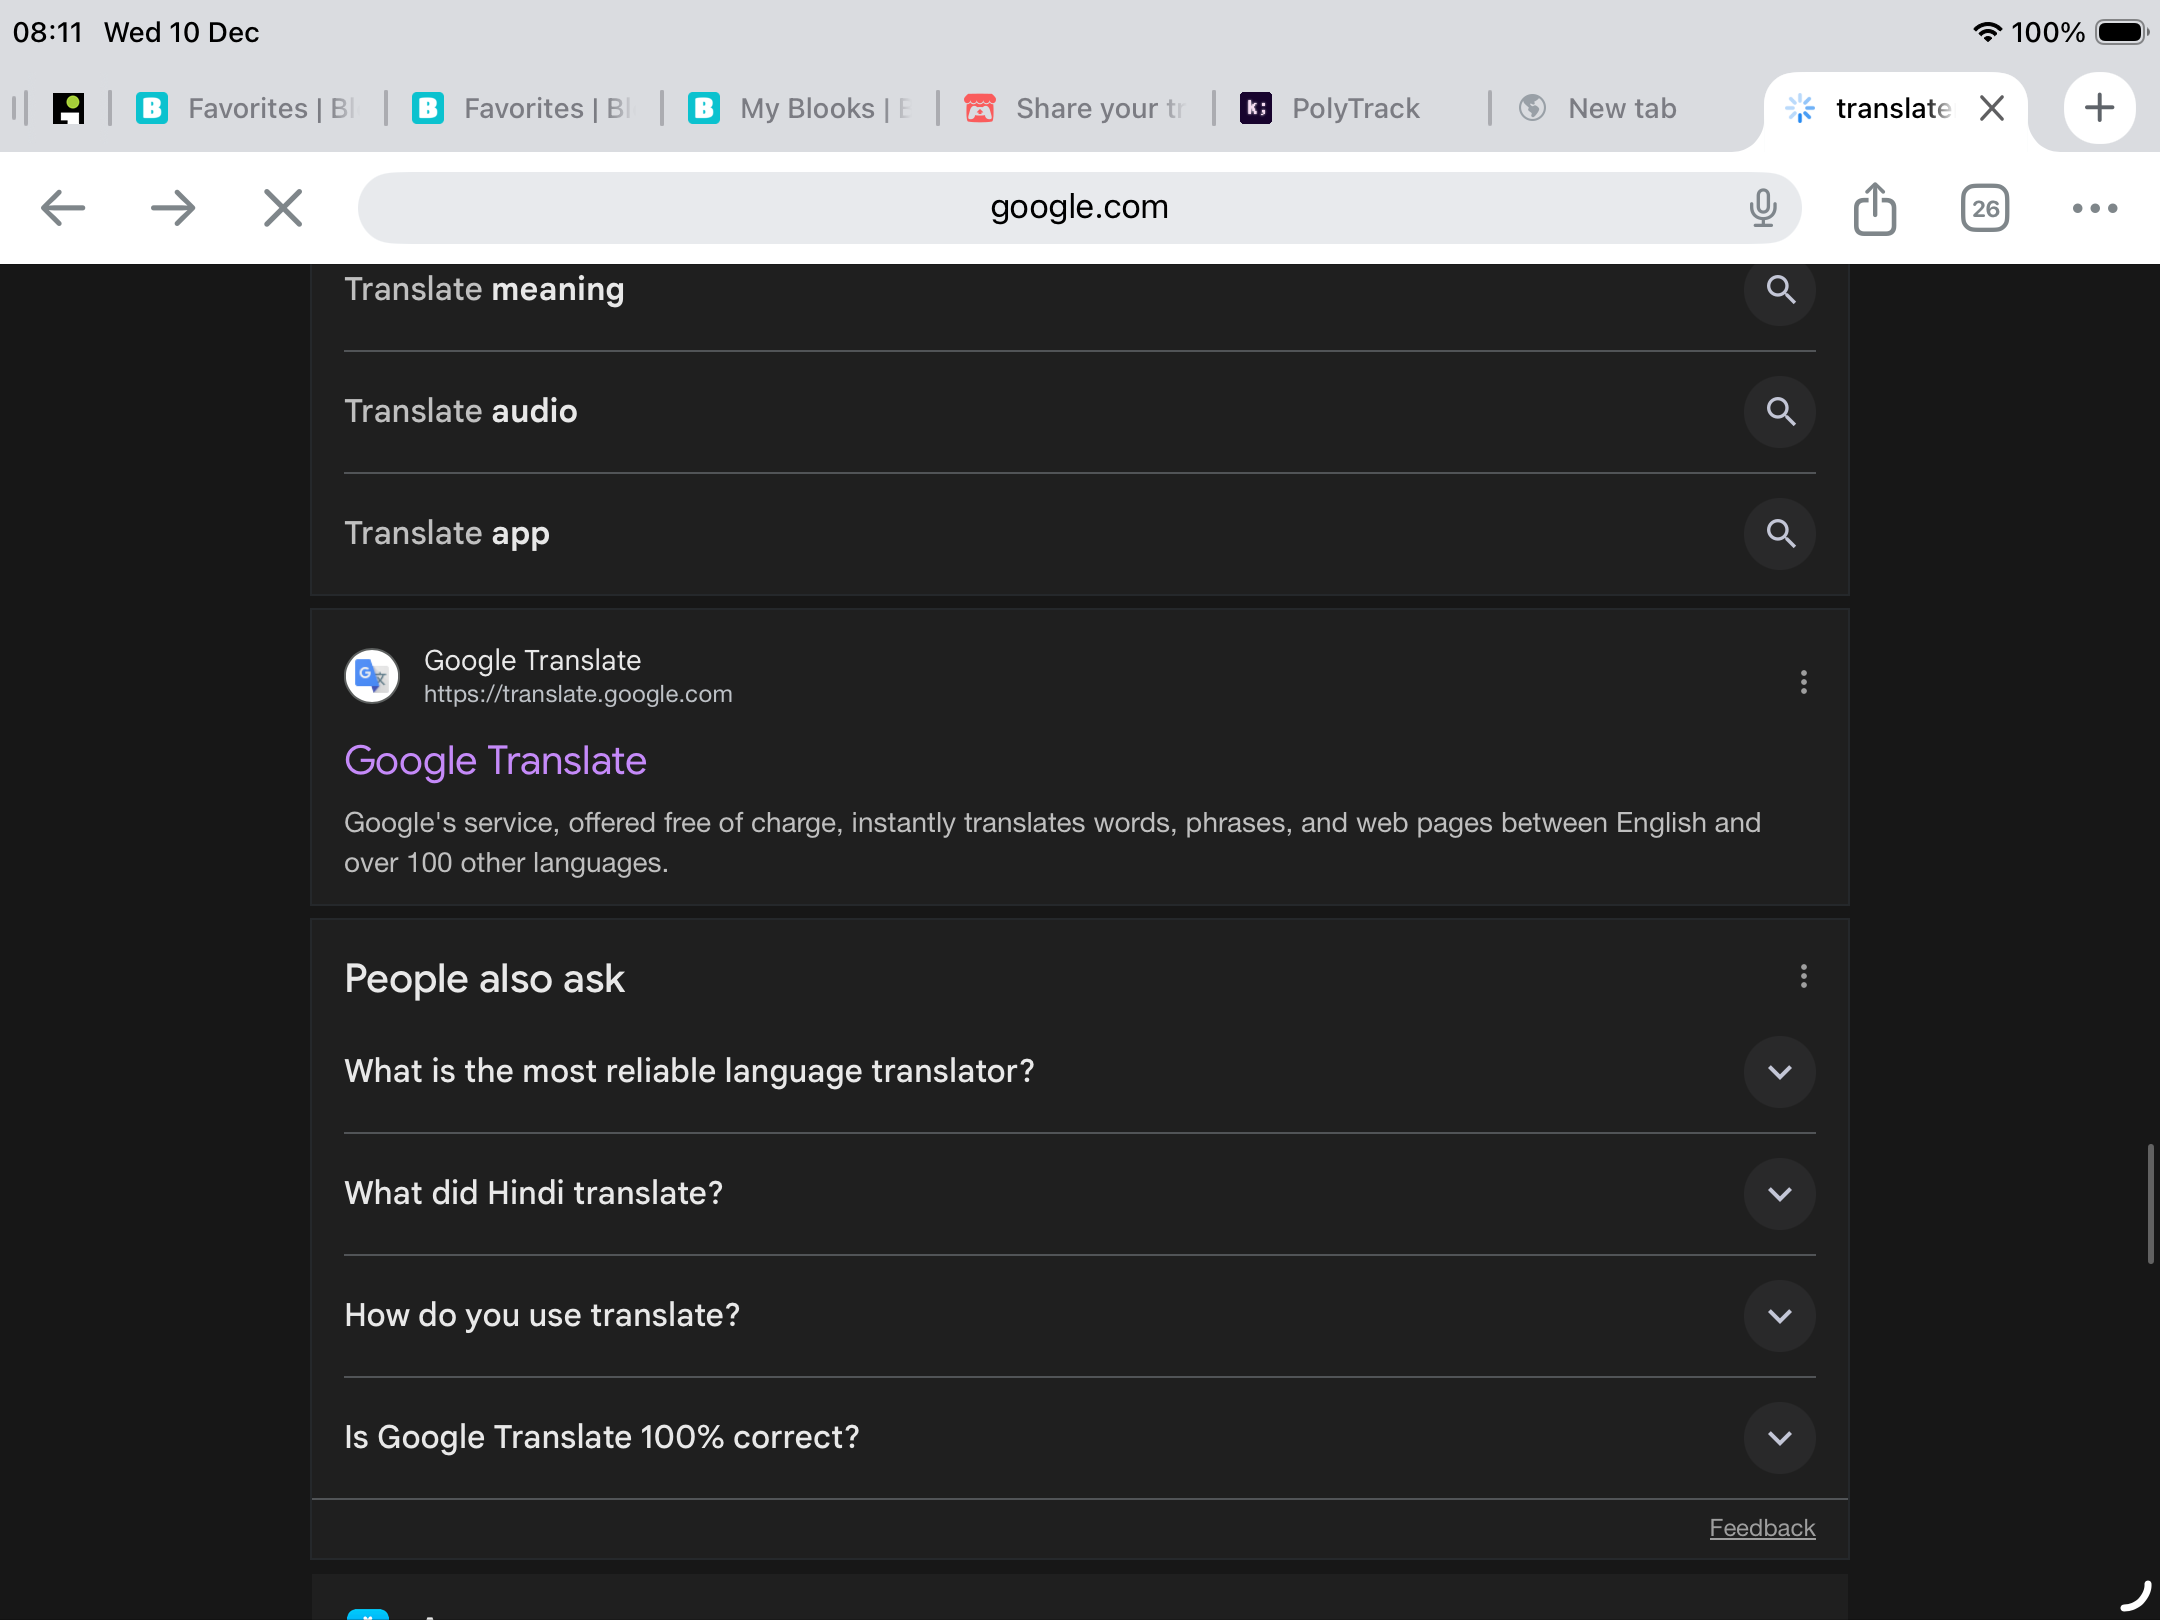Expand 'Is Google Translate 100% correct?'
Screen dimensions: 2160x1620
pos(1780,1438)
